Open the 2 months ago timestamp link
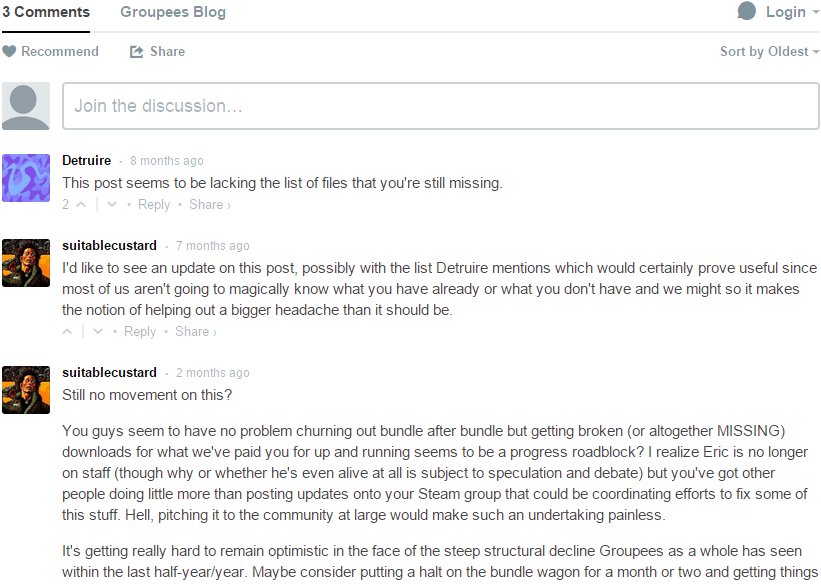Viewport: 821px width, 584px height. click(213, 372)
